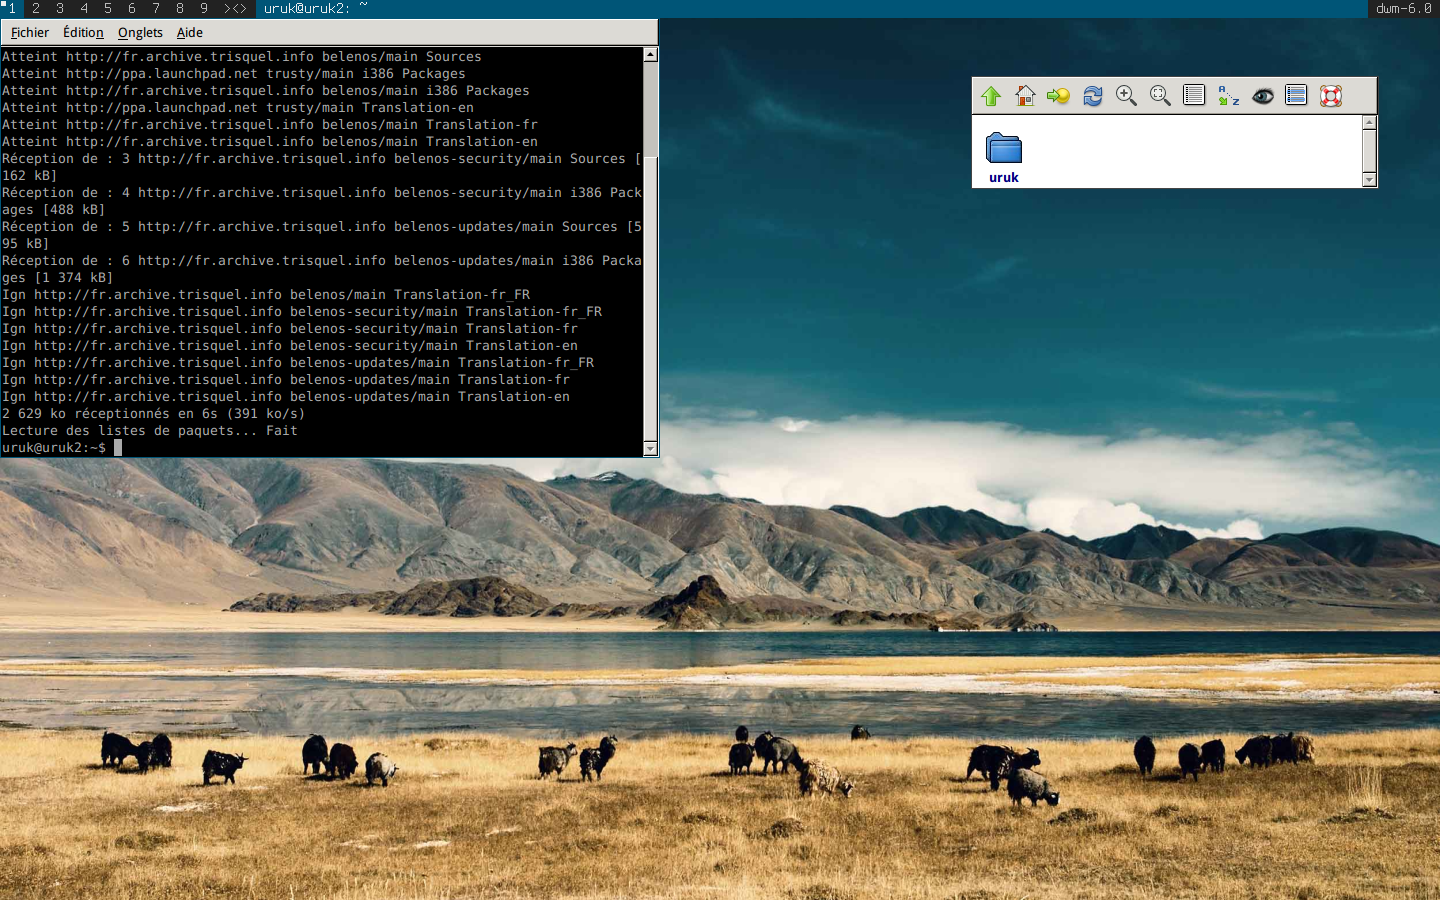Switch to workspace tag 4
This screenshot has height=900, width=1440.
[x=84, y=9]
